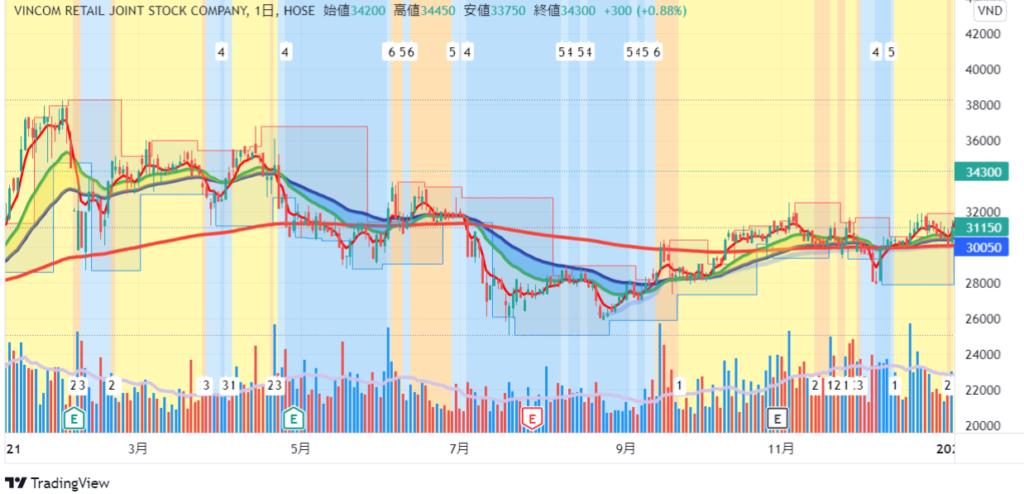This screenshot has width=1024, height=494.
Task: Click the 9月 label on time axis
Action: coord(626,449)
